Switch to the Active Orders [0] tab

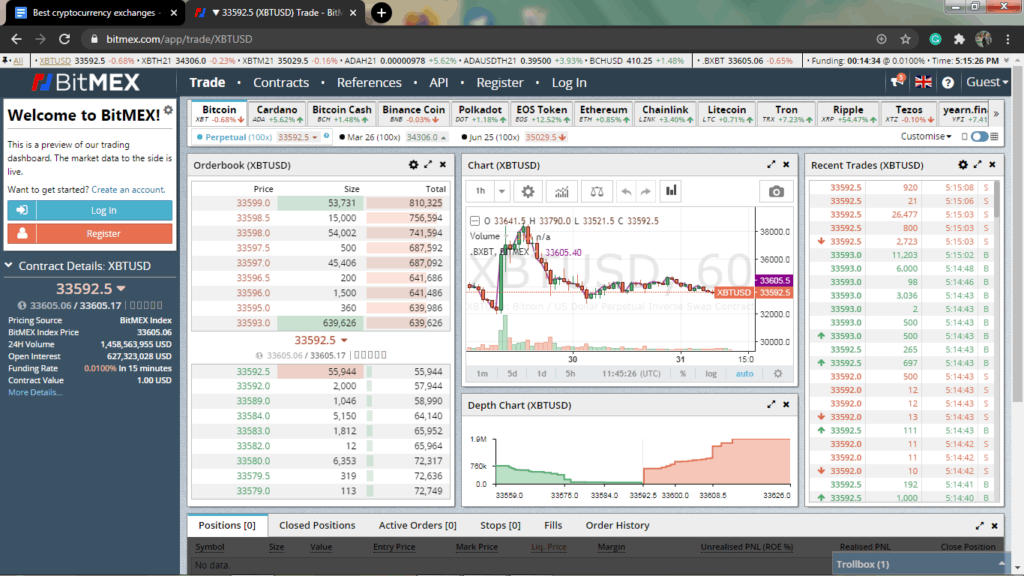pyautogui.click(x=417, y=525)
